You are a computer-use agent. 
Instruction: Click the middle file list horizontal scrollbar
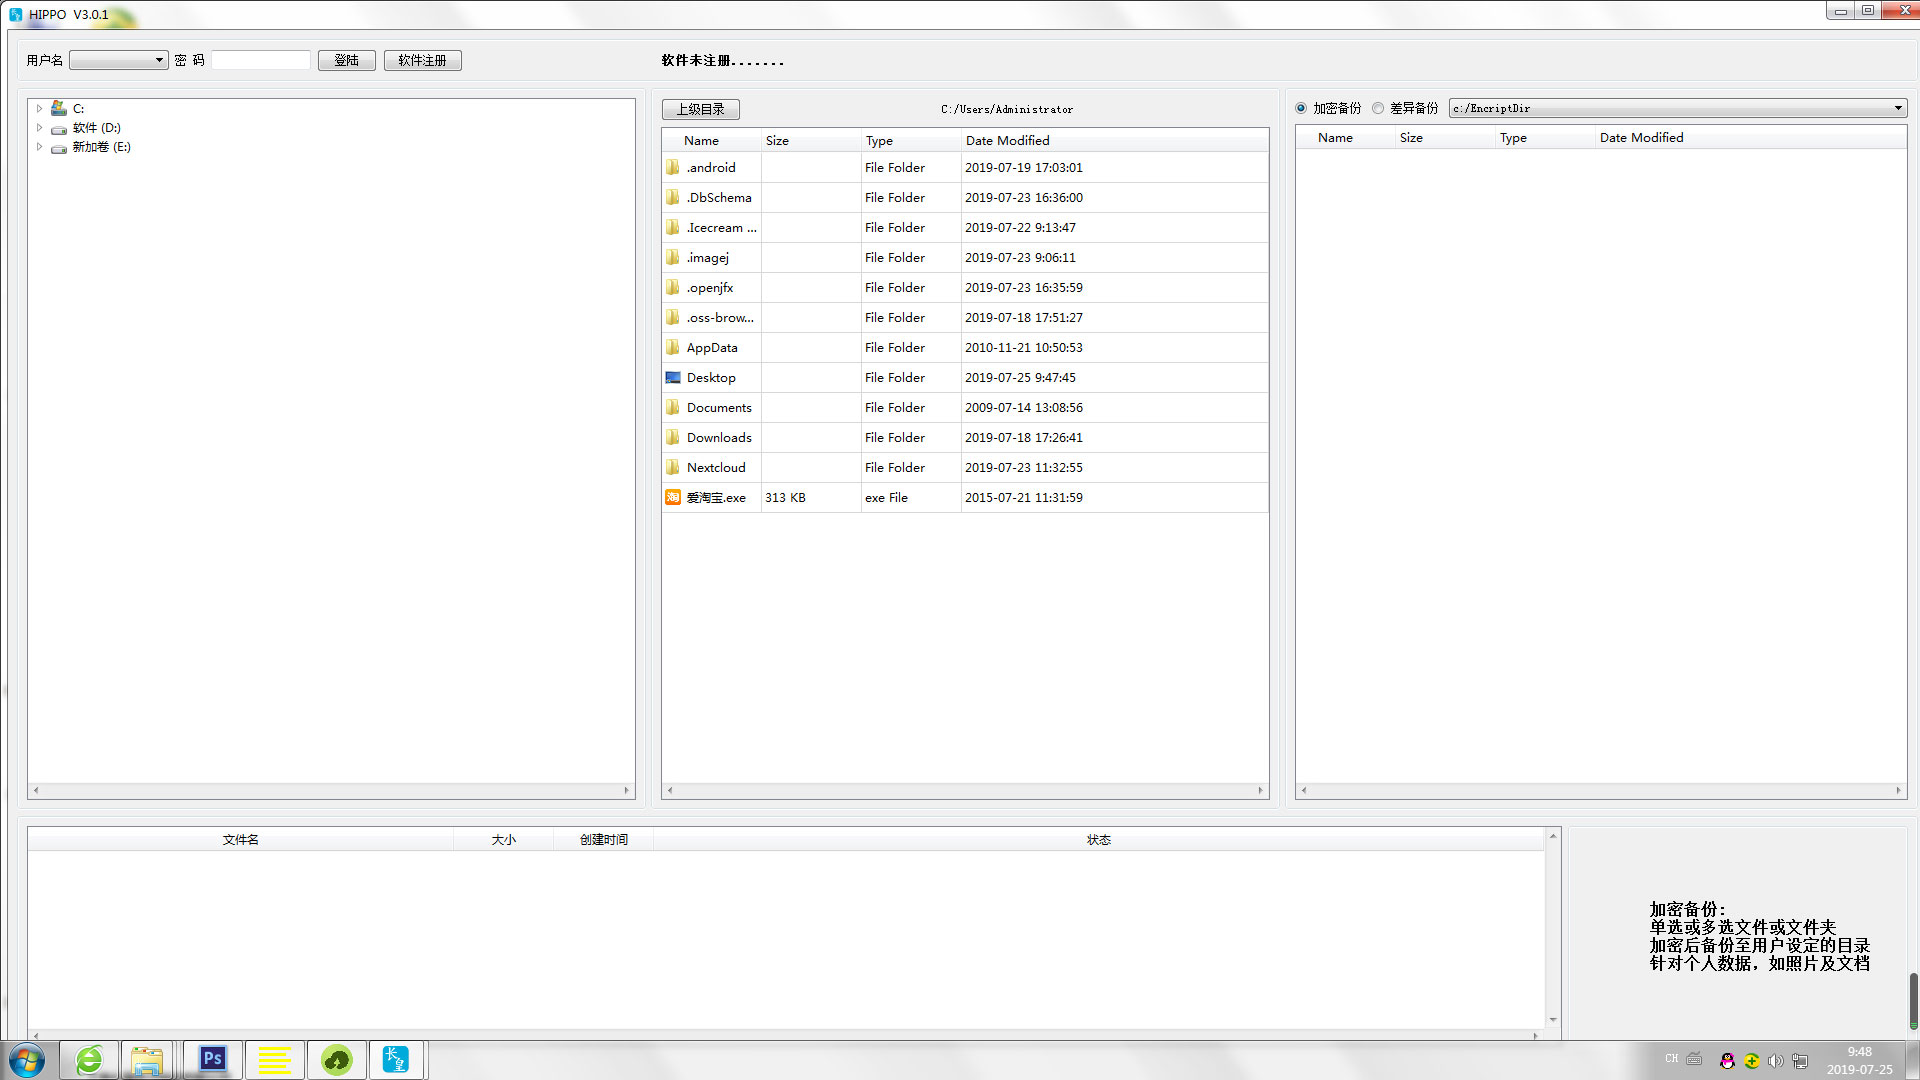coord(964,790)
